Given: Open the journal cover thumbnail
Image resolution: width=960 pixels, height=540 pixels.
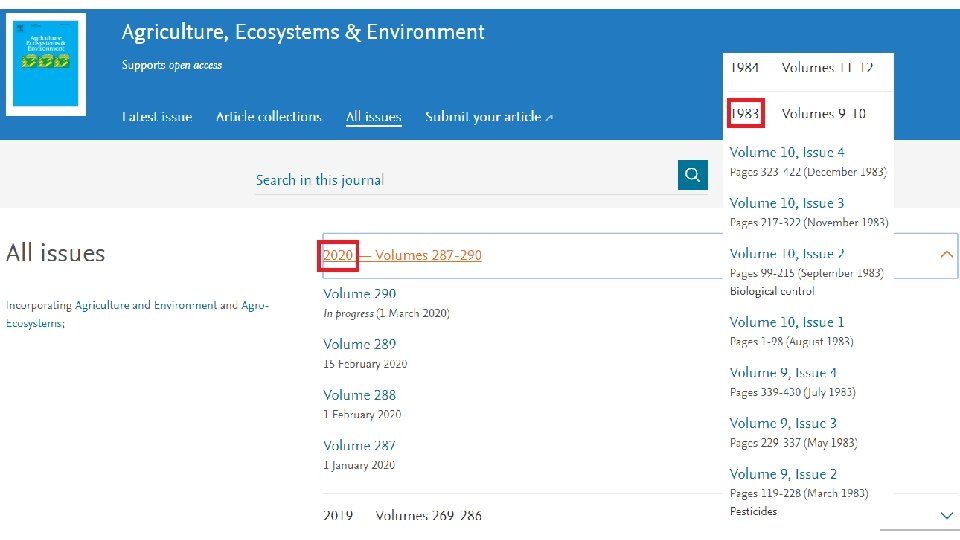Looking at the screenshot, I should pos(46,62).
